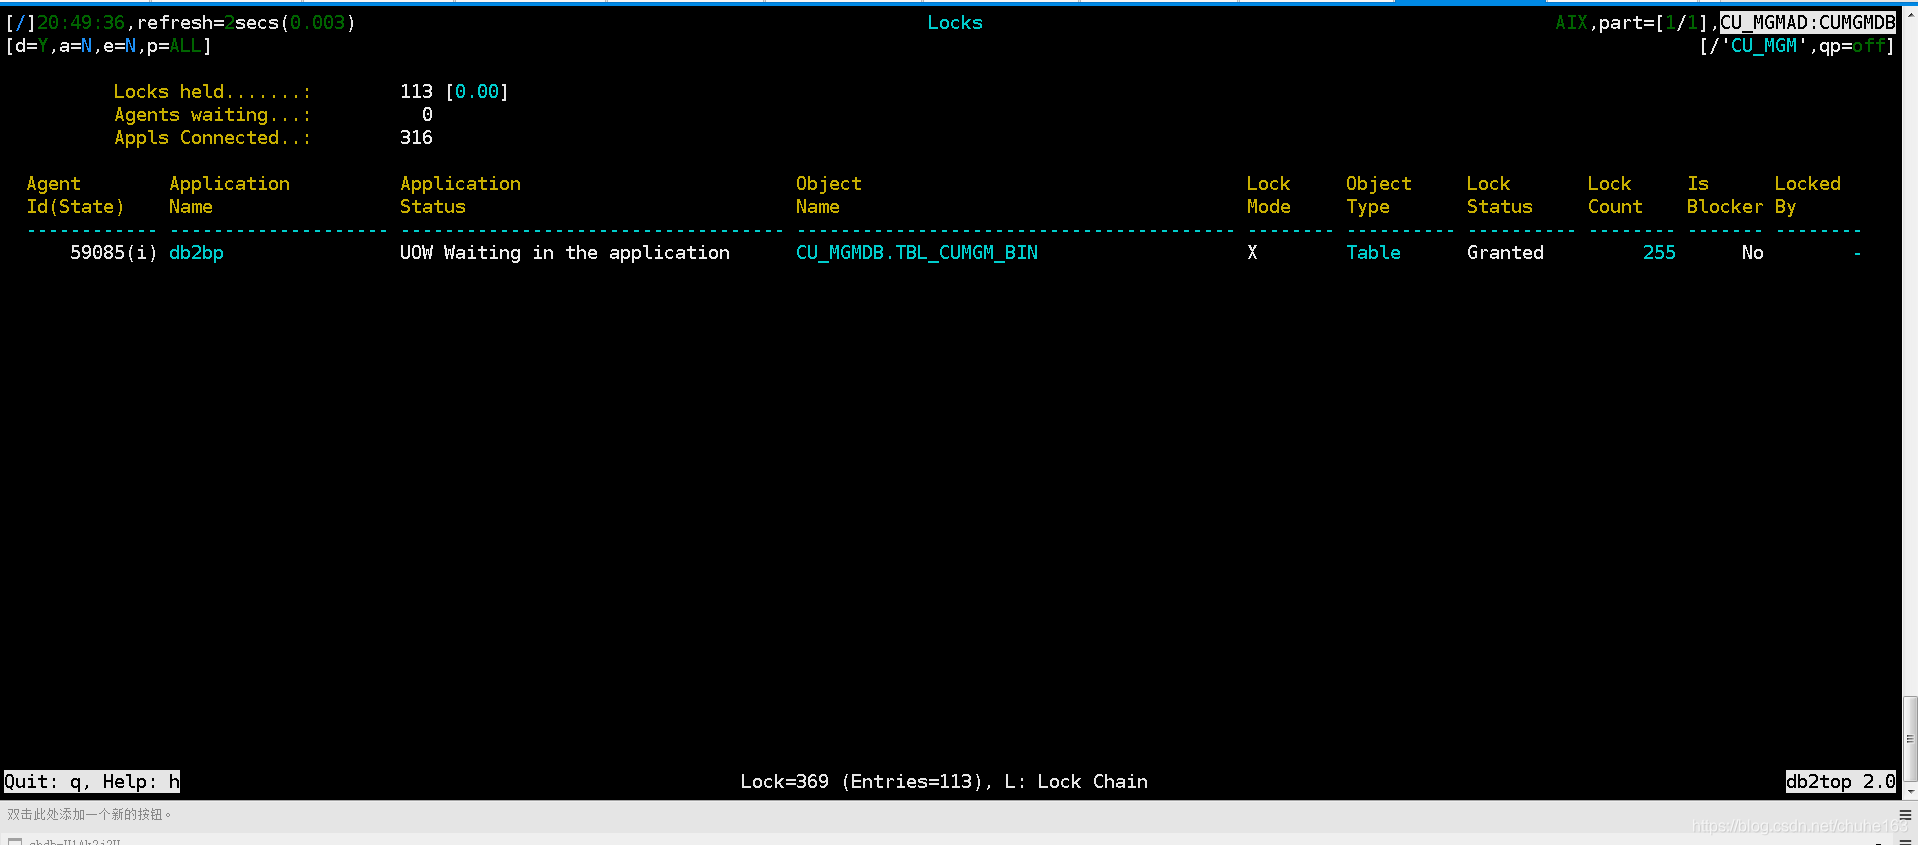Click the 'Object Name' column header

[x=828, y=195]
